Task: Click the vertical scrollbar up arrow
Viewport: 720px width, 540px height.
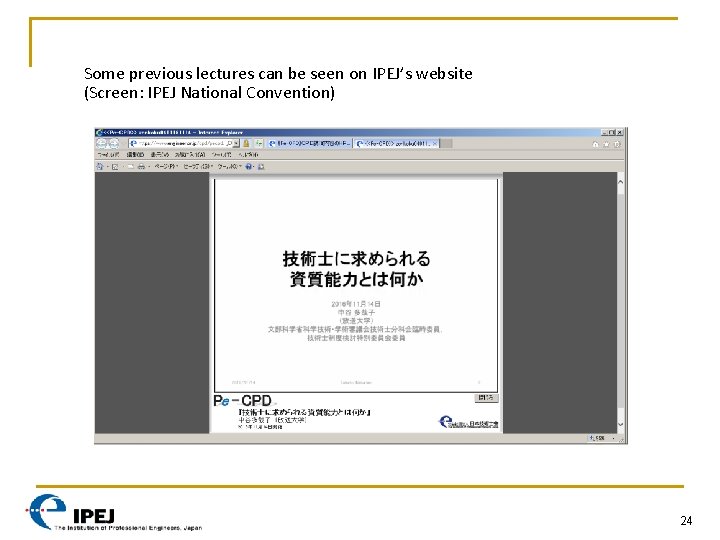Action: coord(620,182)
